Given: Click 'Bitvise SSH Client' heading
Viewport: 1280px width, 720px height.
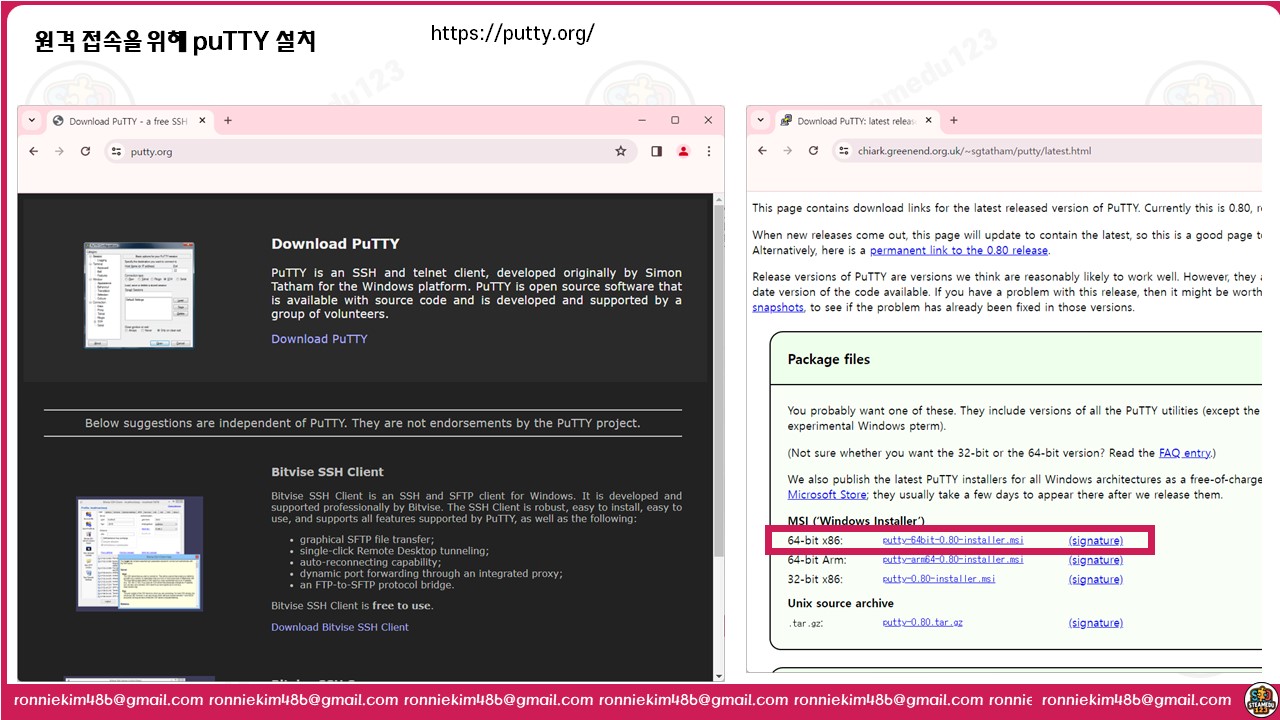Looking at the screenshot, I should tap(327, 472).
